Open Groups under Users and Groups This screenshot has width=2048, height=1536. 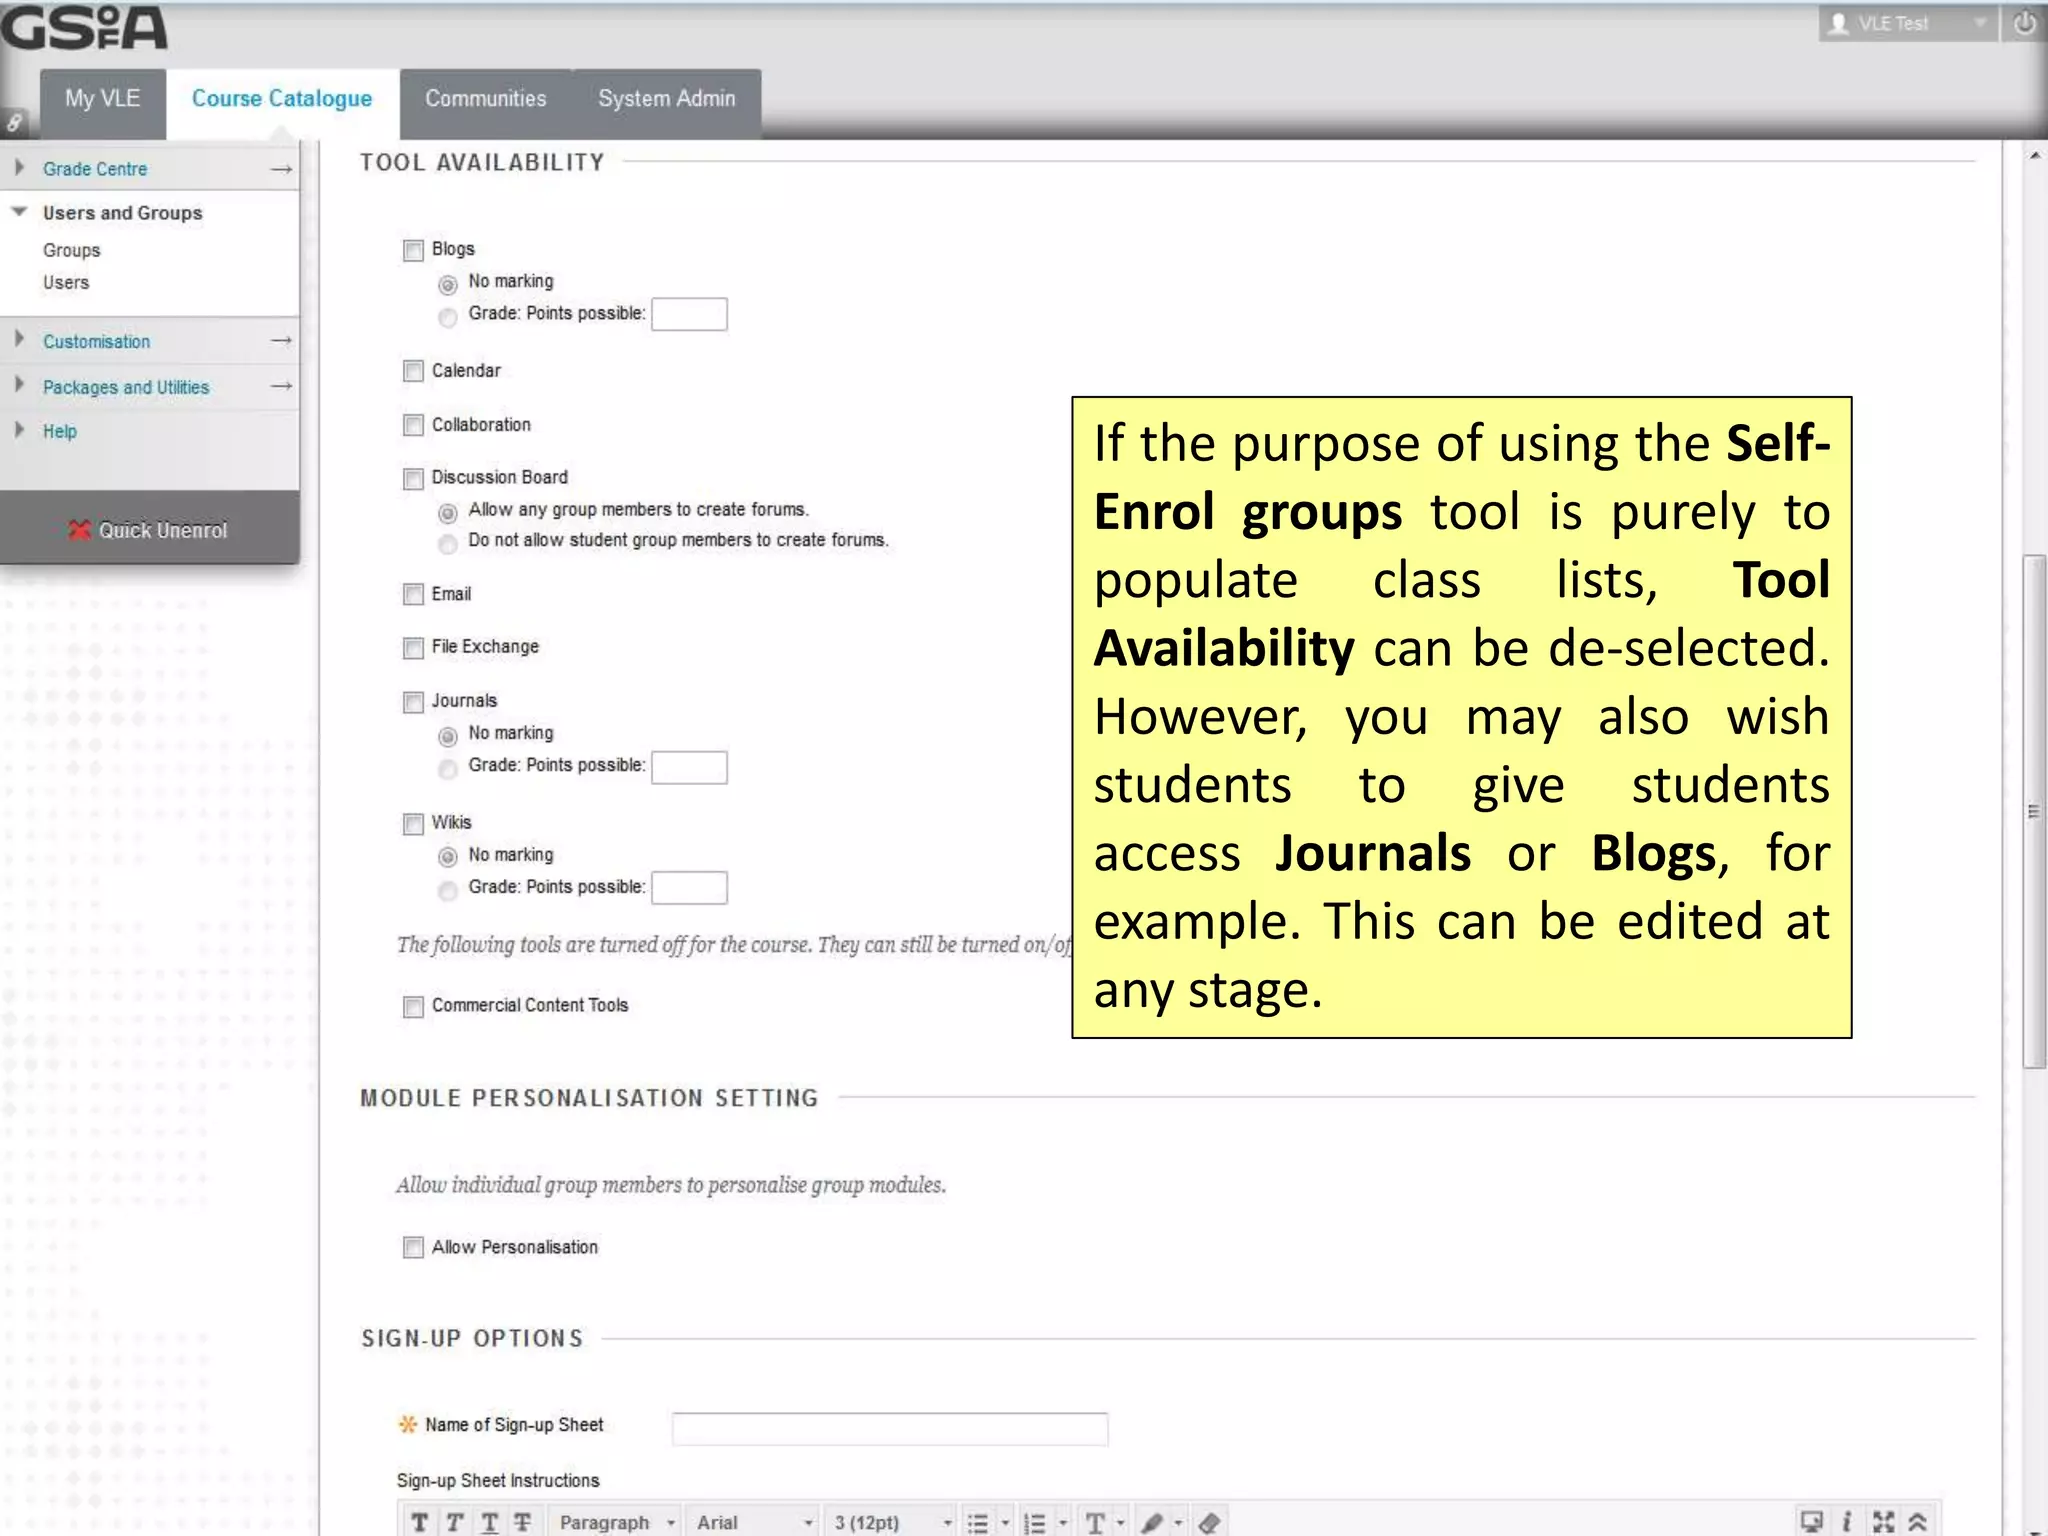(x=71, y=250)
